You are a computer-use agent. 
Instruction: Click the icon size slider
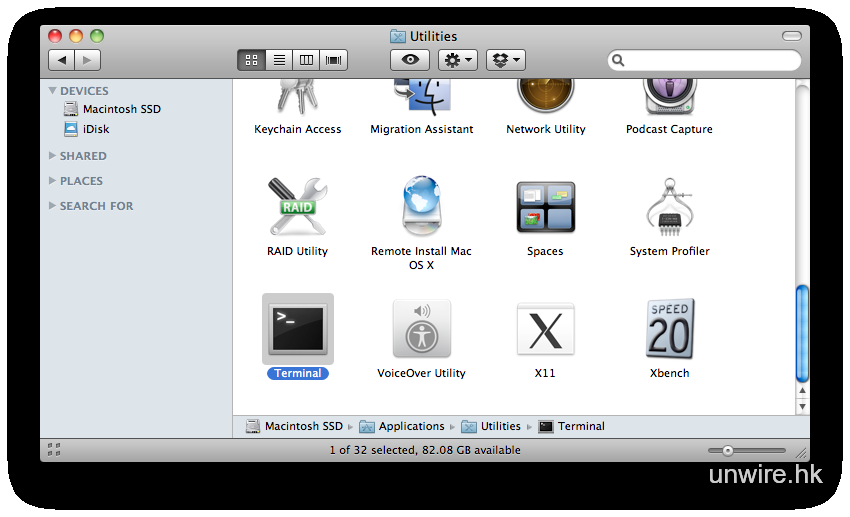[746, 450]
